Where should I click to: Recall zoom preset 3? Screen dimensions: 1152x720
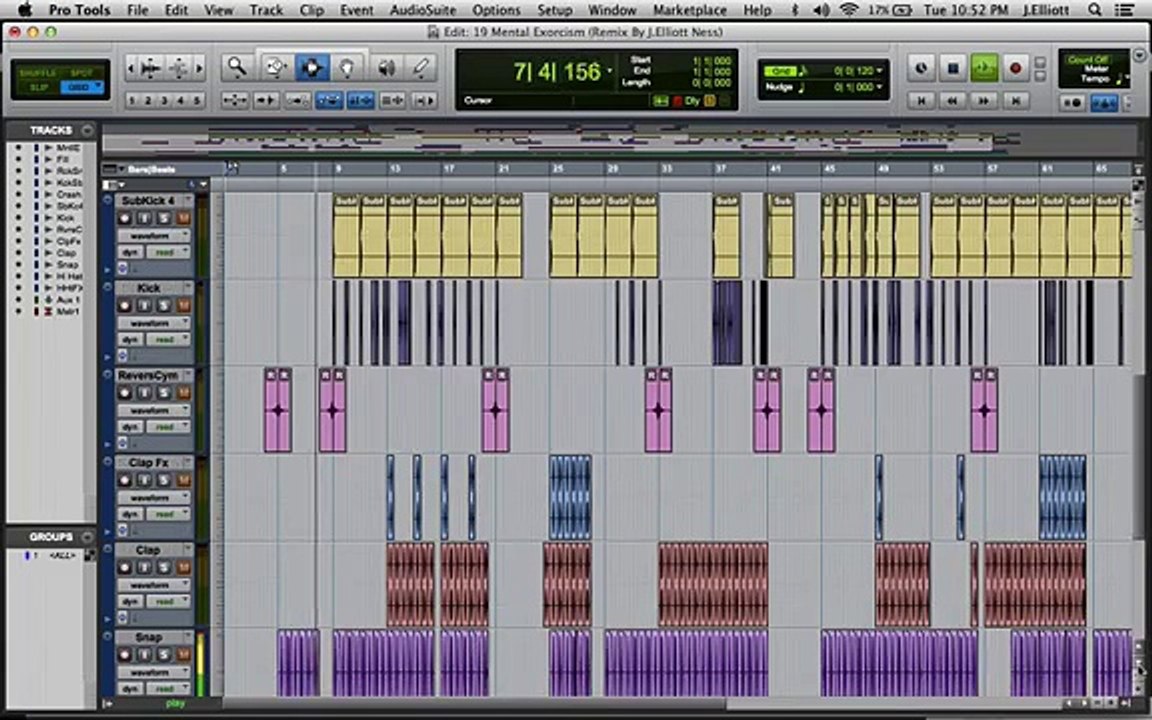click(165, 101)
